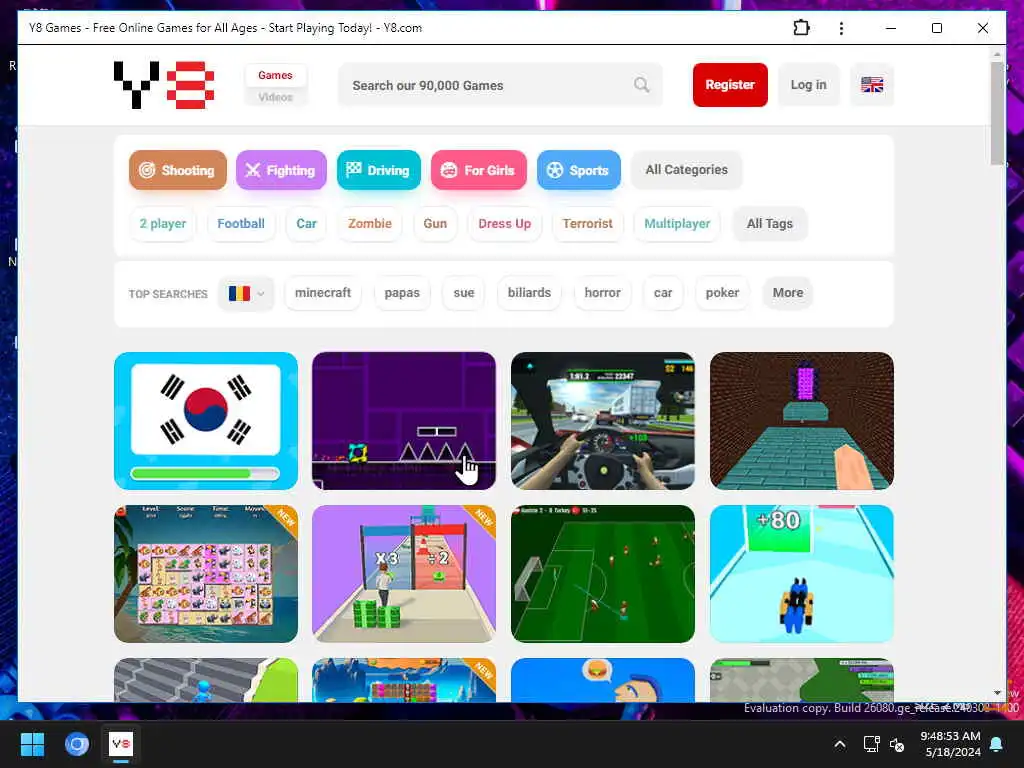Image resolution: width=1024 pixels, height=768 pixels.
Task: Open the money stack runner game thumbnail
Action: [404, 573]
